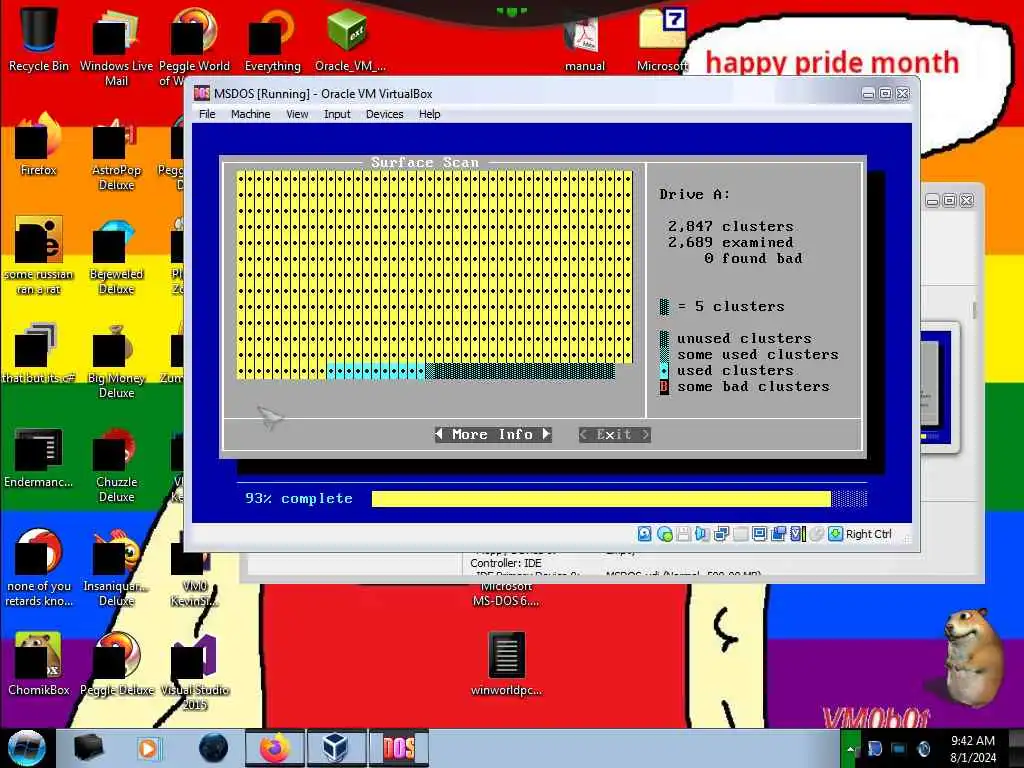Click the 'Controller: IDE' text in Manager window
The image size is (1024, 768).
[505, 563]
